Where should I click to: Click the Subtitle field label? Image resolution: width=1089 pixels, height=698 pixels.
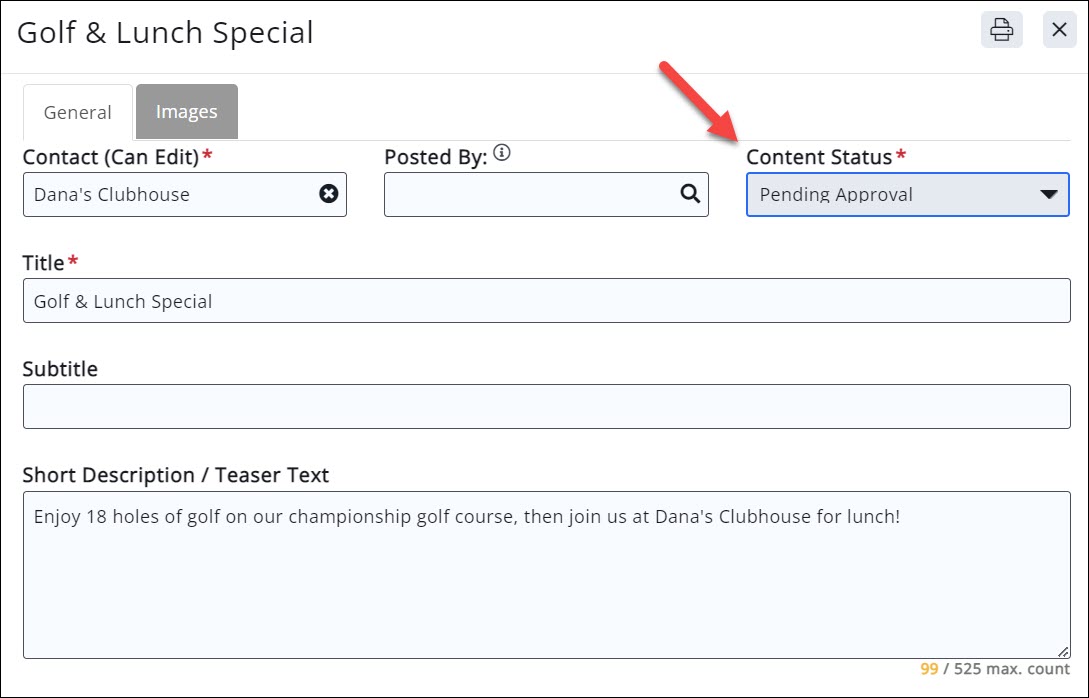click(60, 369)
